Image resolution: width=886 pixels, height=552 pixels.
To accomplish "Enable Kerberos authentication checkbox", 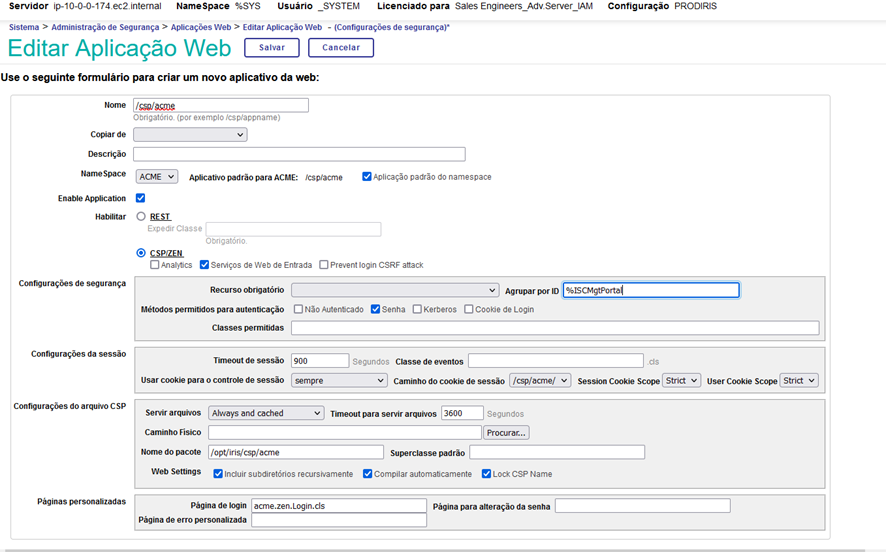I will click(x=417, y=310).
